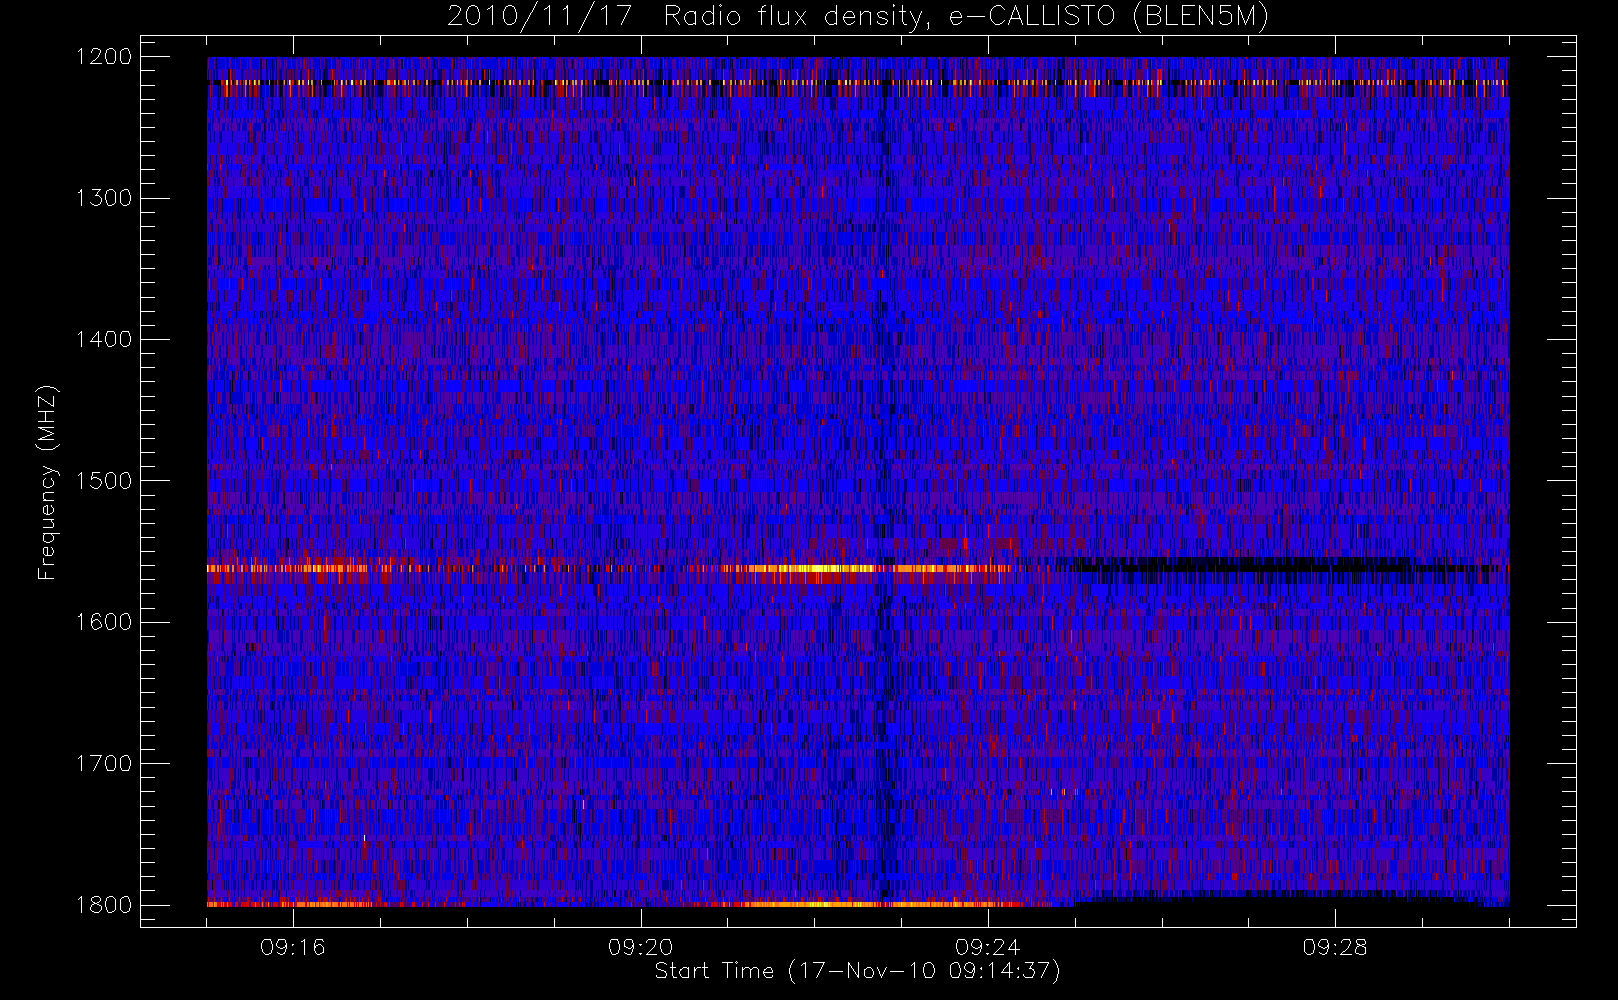Click the 09:28 time tick label
This screenshot has width=1618, height=1000.
1335,946
